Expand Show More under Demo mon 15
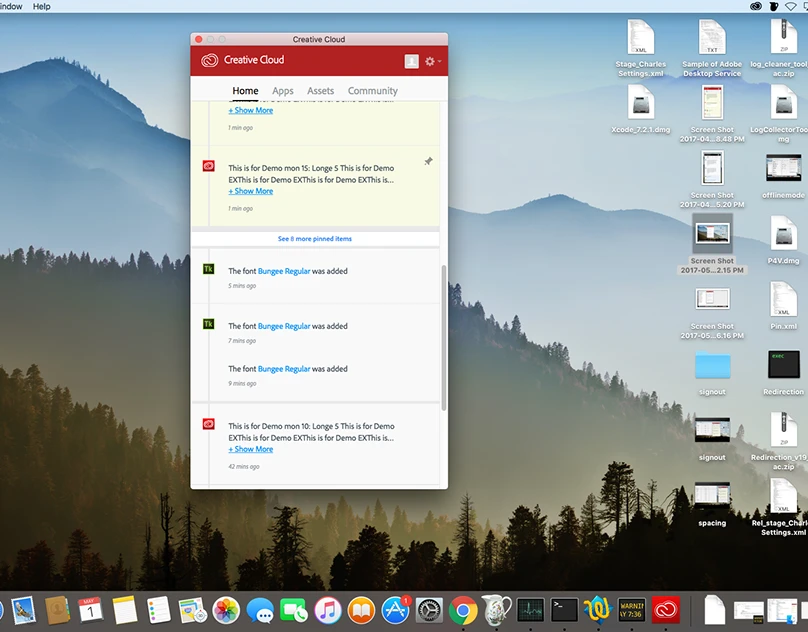Screen dimensions: 808x632 (x=251, y=191)
